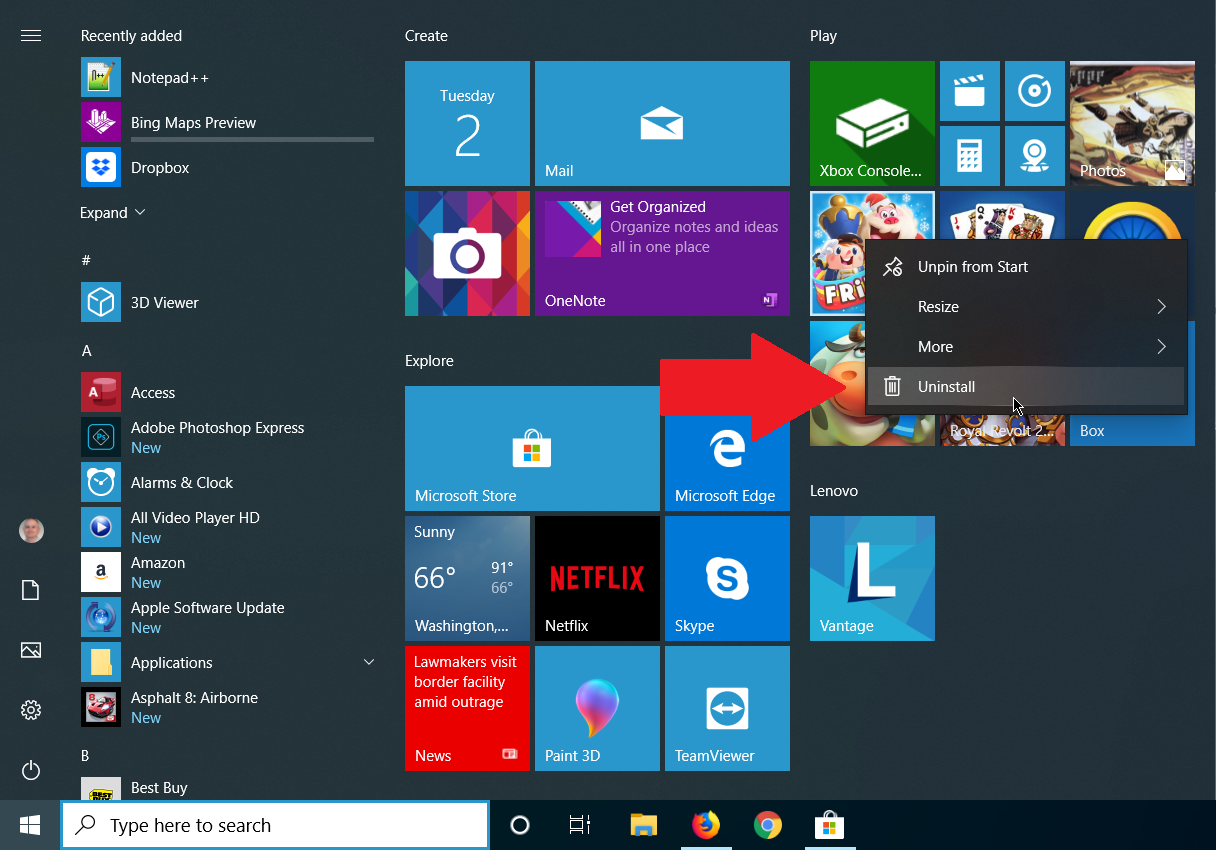The image size is (1216, 850).
Task: Expand the Recently added list
Action: pyautogui.click(x=113, y=213)
